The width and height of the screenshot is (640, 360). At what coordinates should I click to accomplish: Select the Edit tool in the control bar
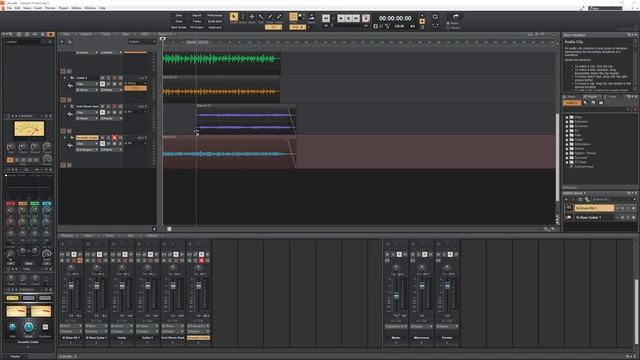pos(261,17)
